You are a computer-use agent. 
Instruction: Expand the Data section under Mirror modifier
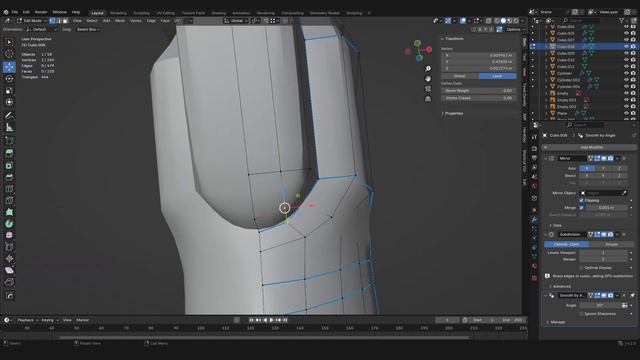pos(555,225)
